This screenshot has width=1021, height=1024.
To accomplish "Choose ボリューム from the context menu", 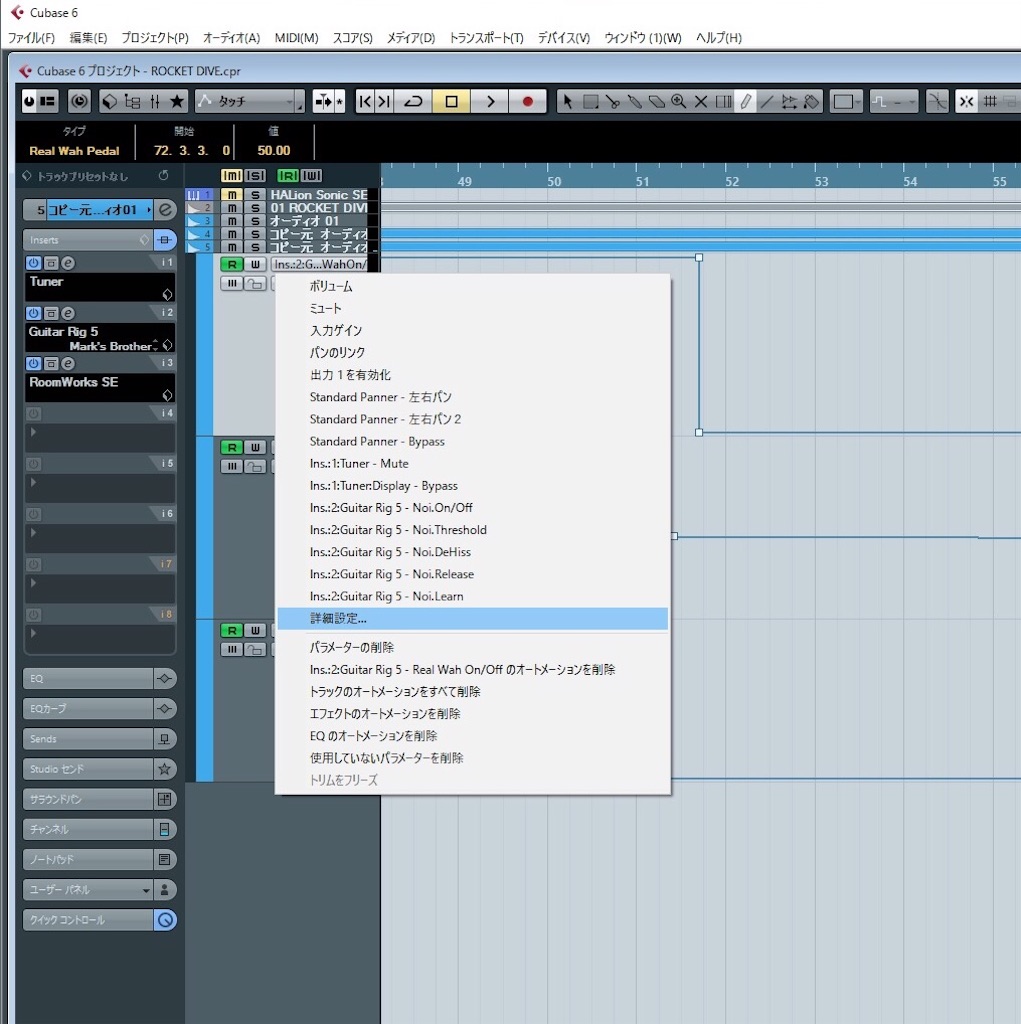I will [x=472, y=286].
